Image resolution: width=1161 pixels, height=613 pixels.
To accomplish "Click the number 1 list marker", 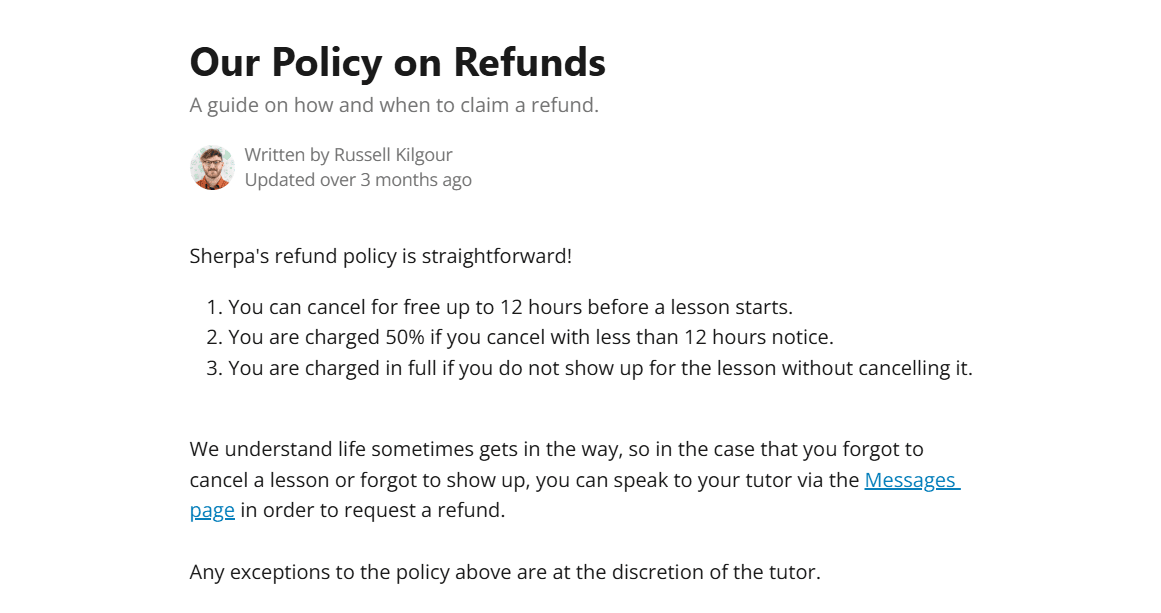I will pyautogui.click(x=213, y=307).
